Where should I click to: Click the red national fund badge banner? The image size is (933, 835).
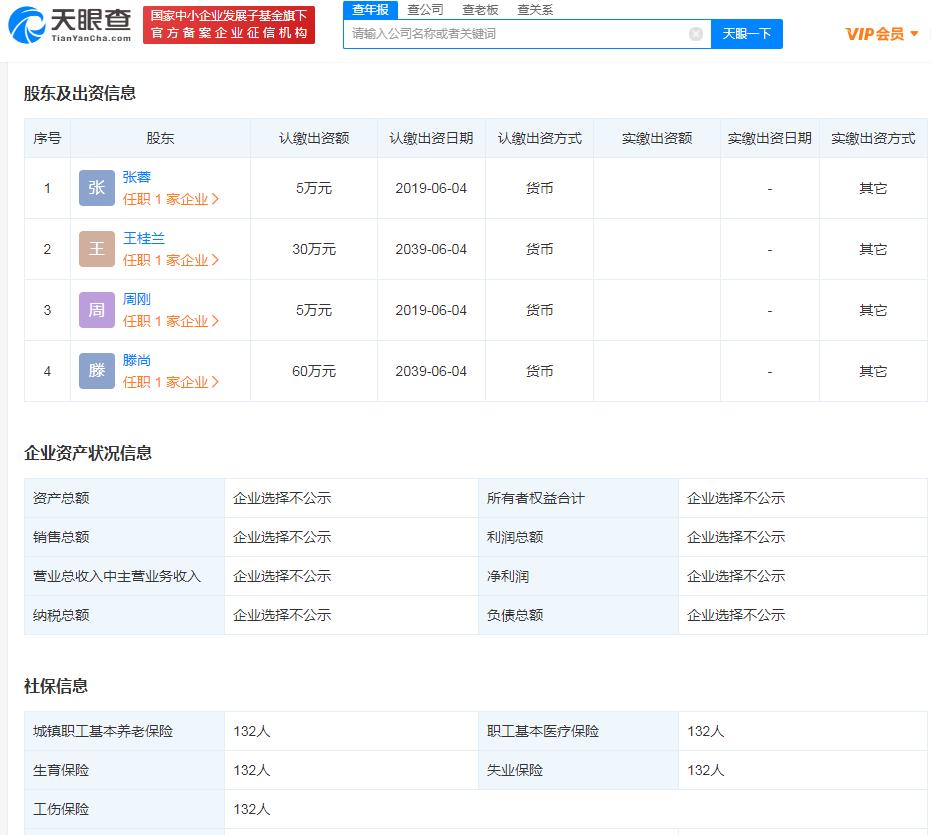(x=229, y=22)
